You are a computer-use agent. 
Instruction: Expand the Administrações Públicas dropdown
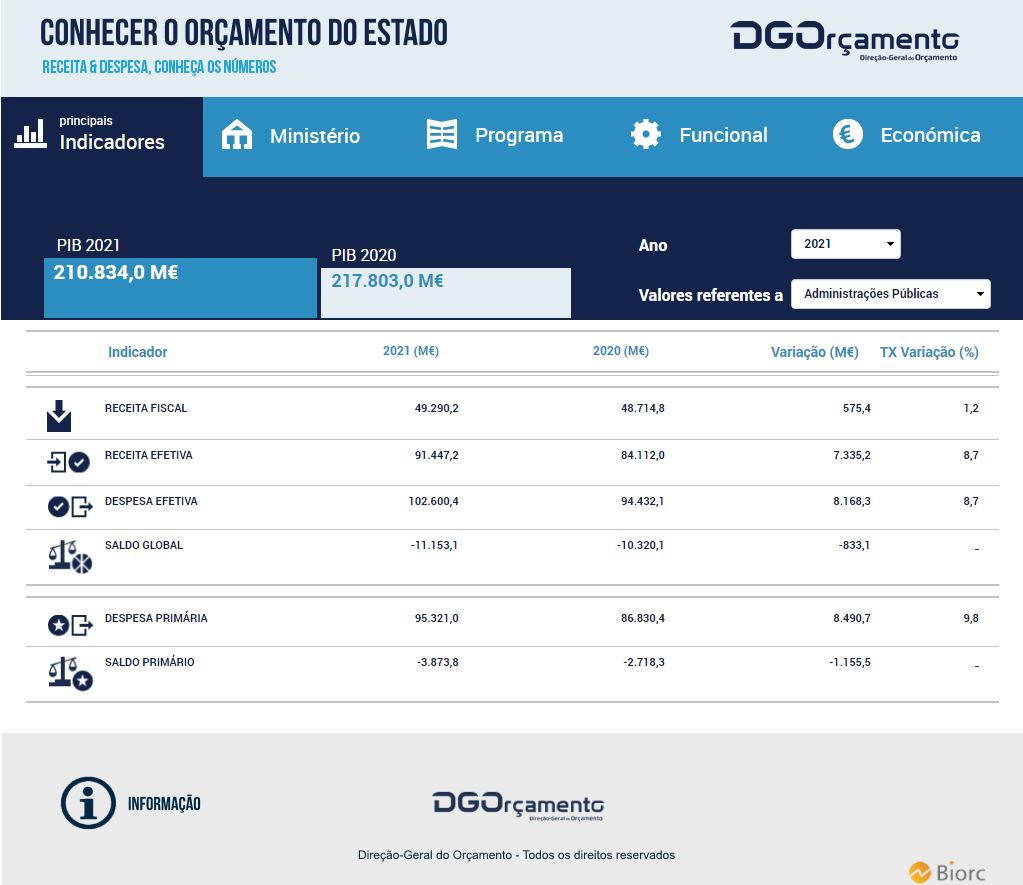[x=890, y=294]
